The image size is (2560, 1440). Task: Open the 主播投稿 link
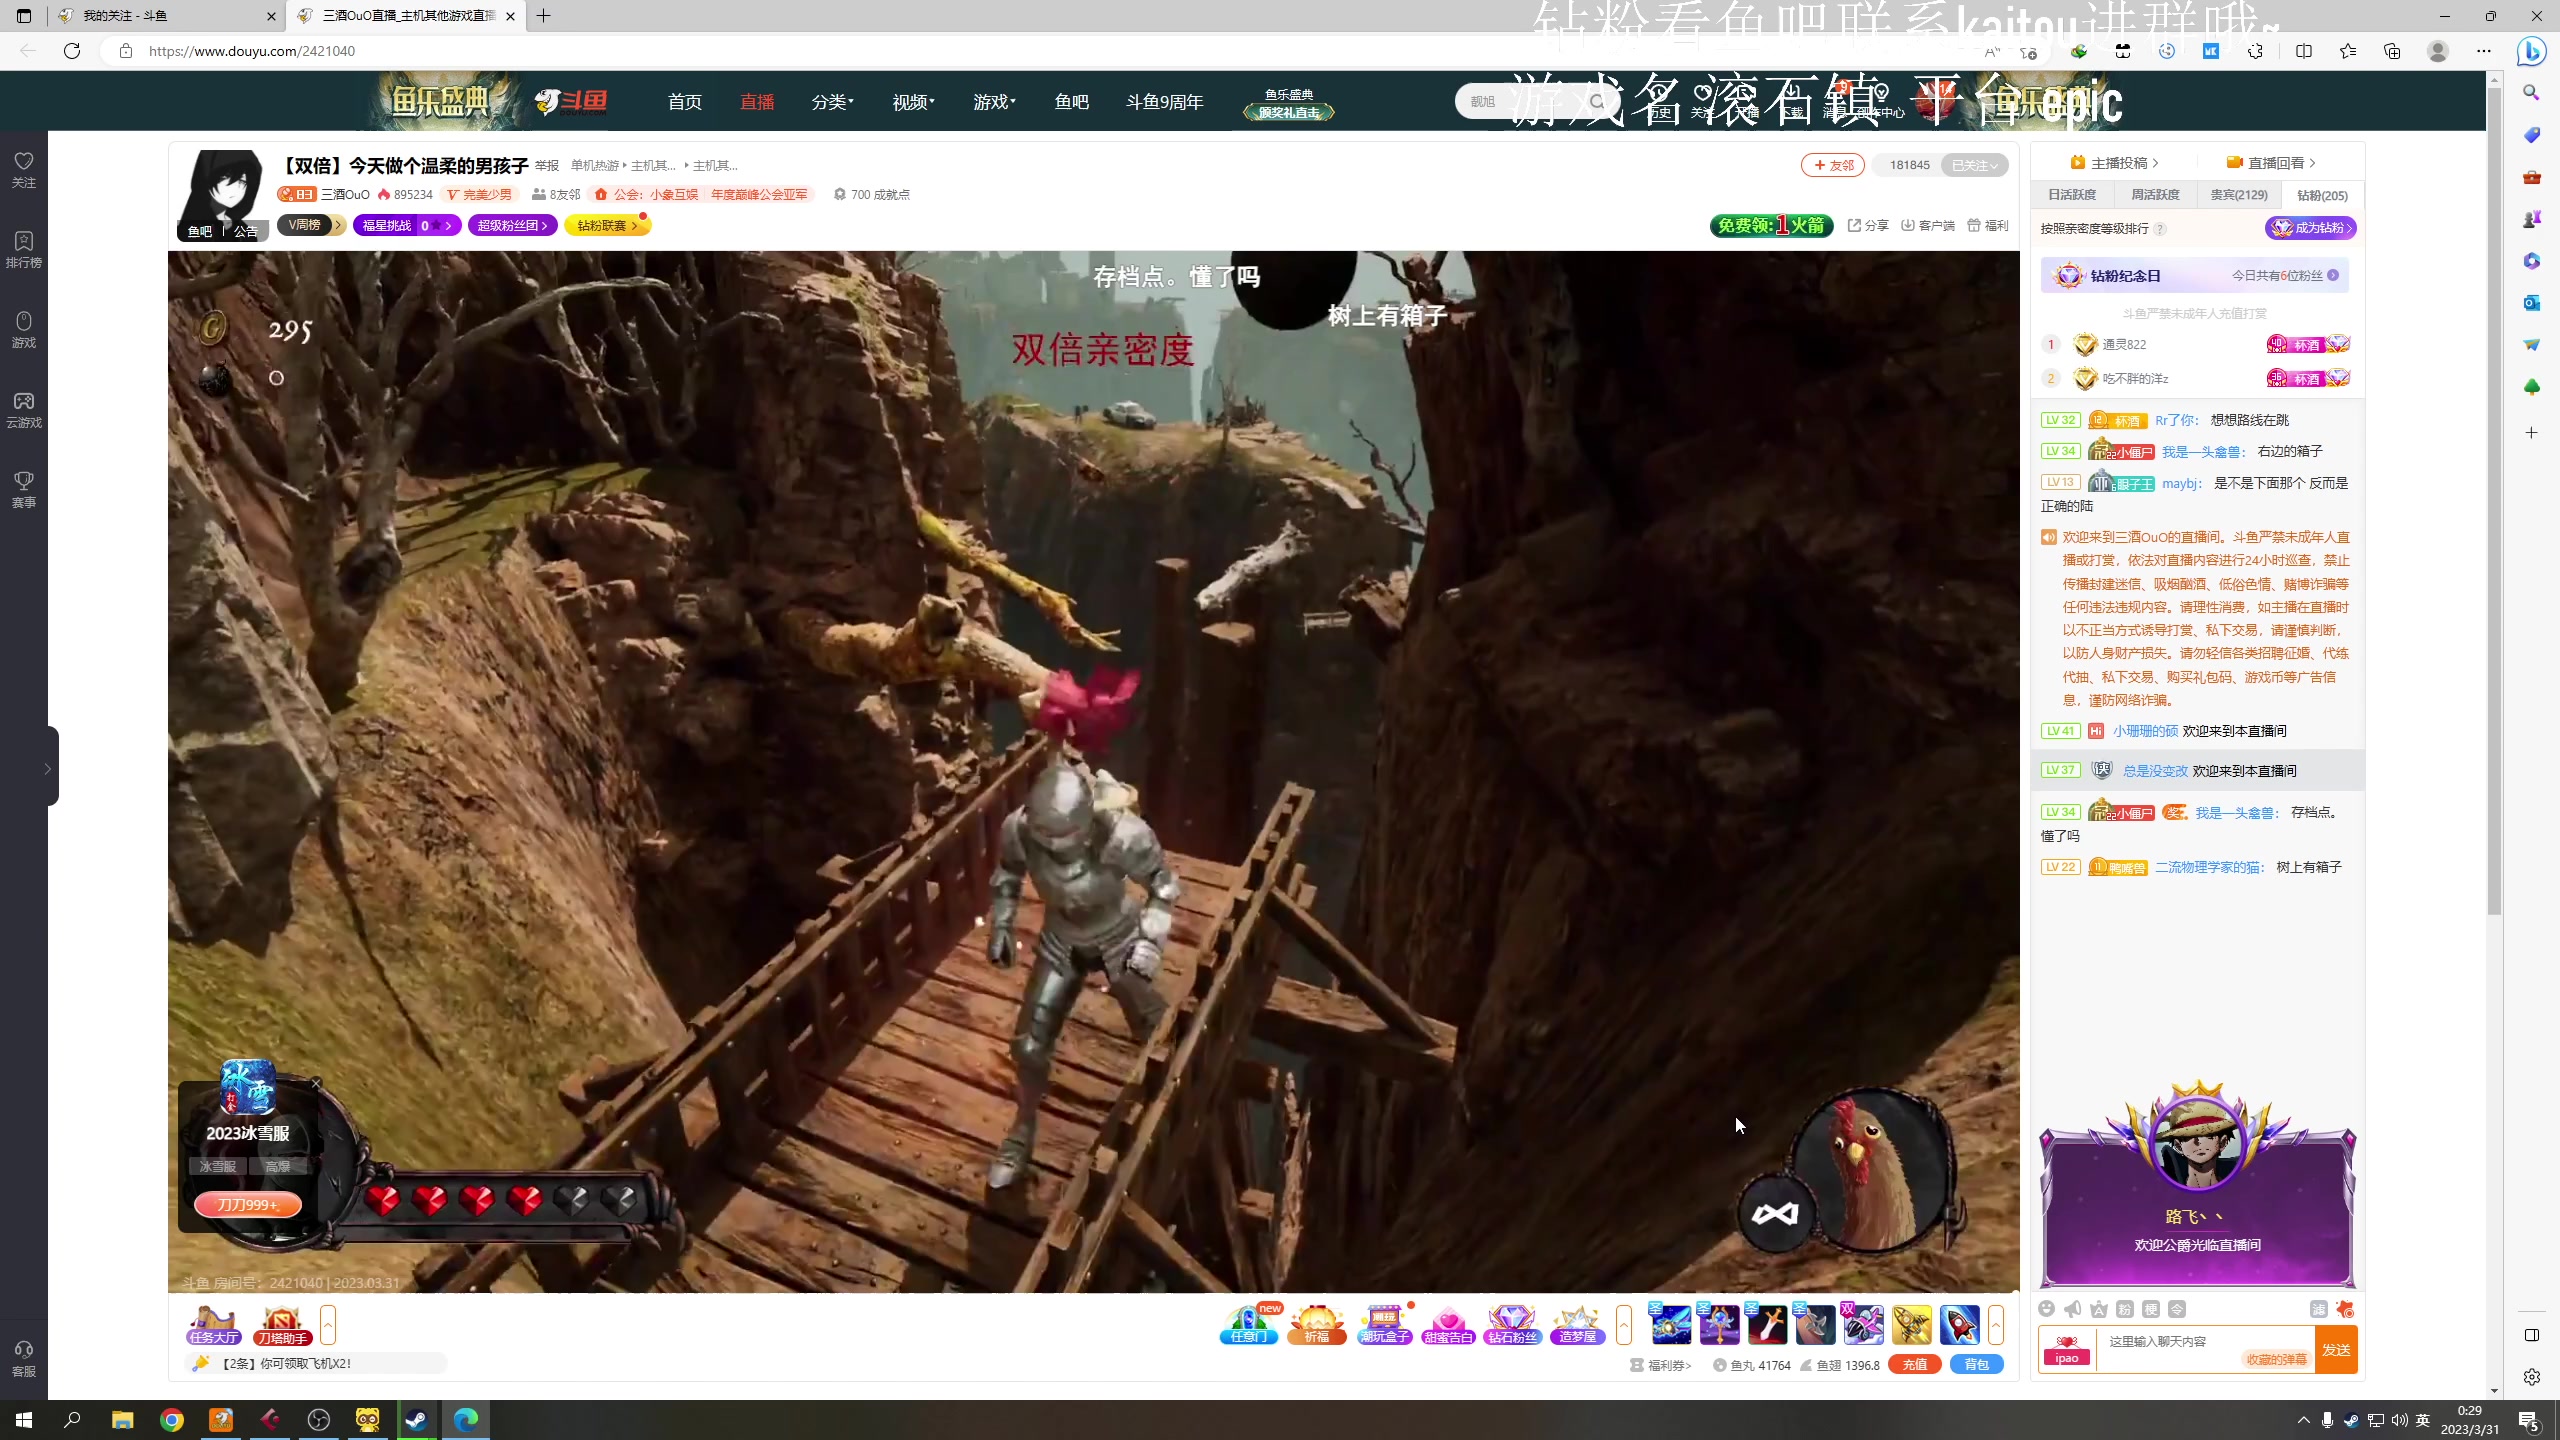2116,163
